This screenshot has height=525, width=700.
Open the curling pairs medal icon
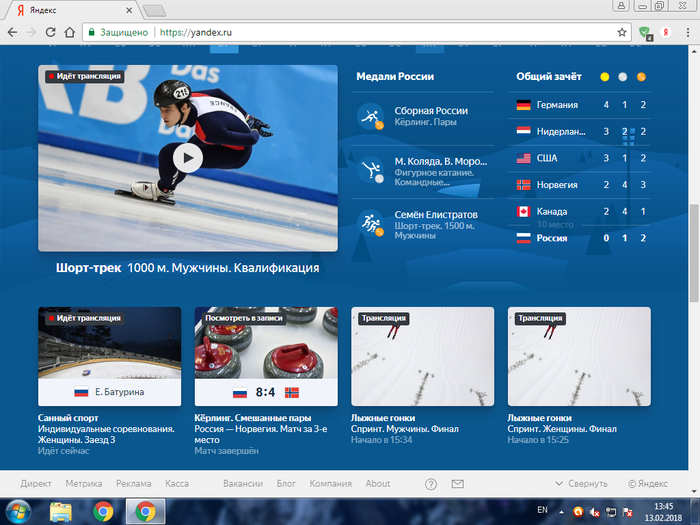tap(371, 117)
